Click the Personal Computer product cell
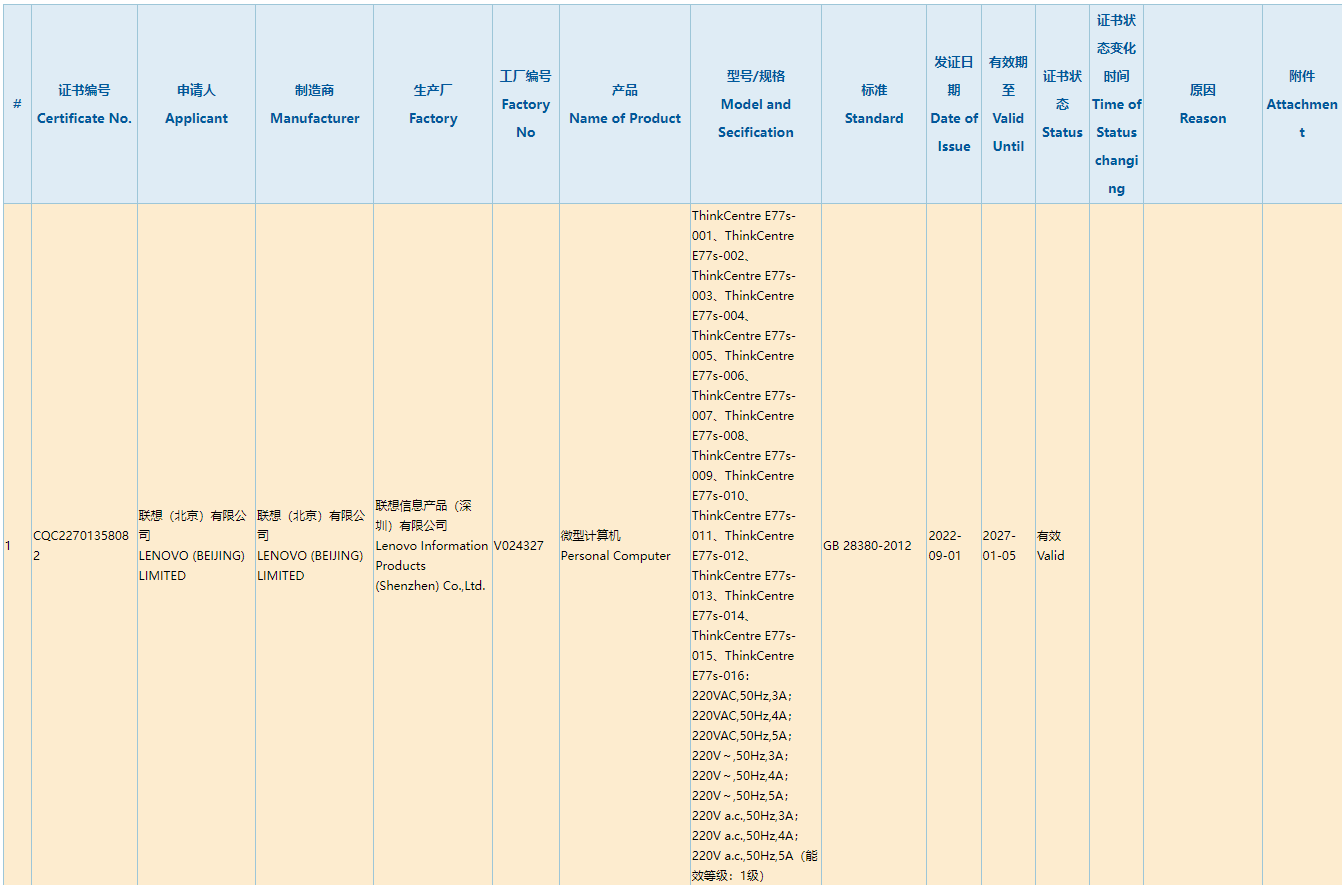 [615, 546]
